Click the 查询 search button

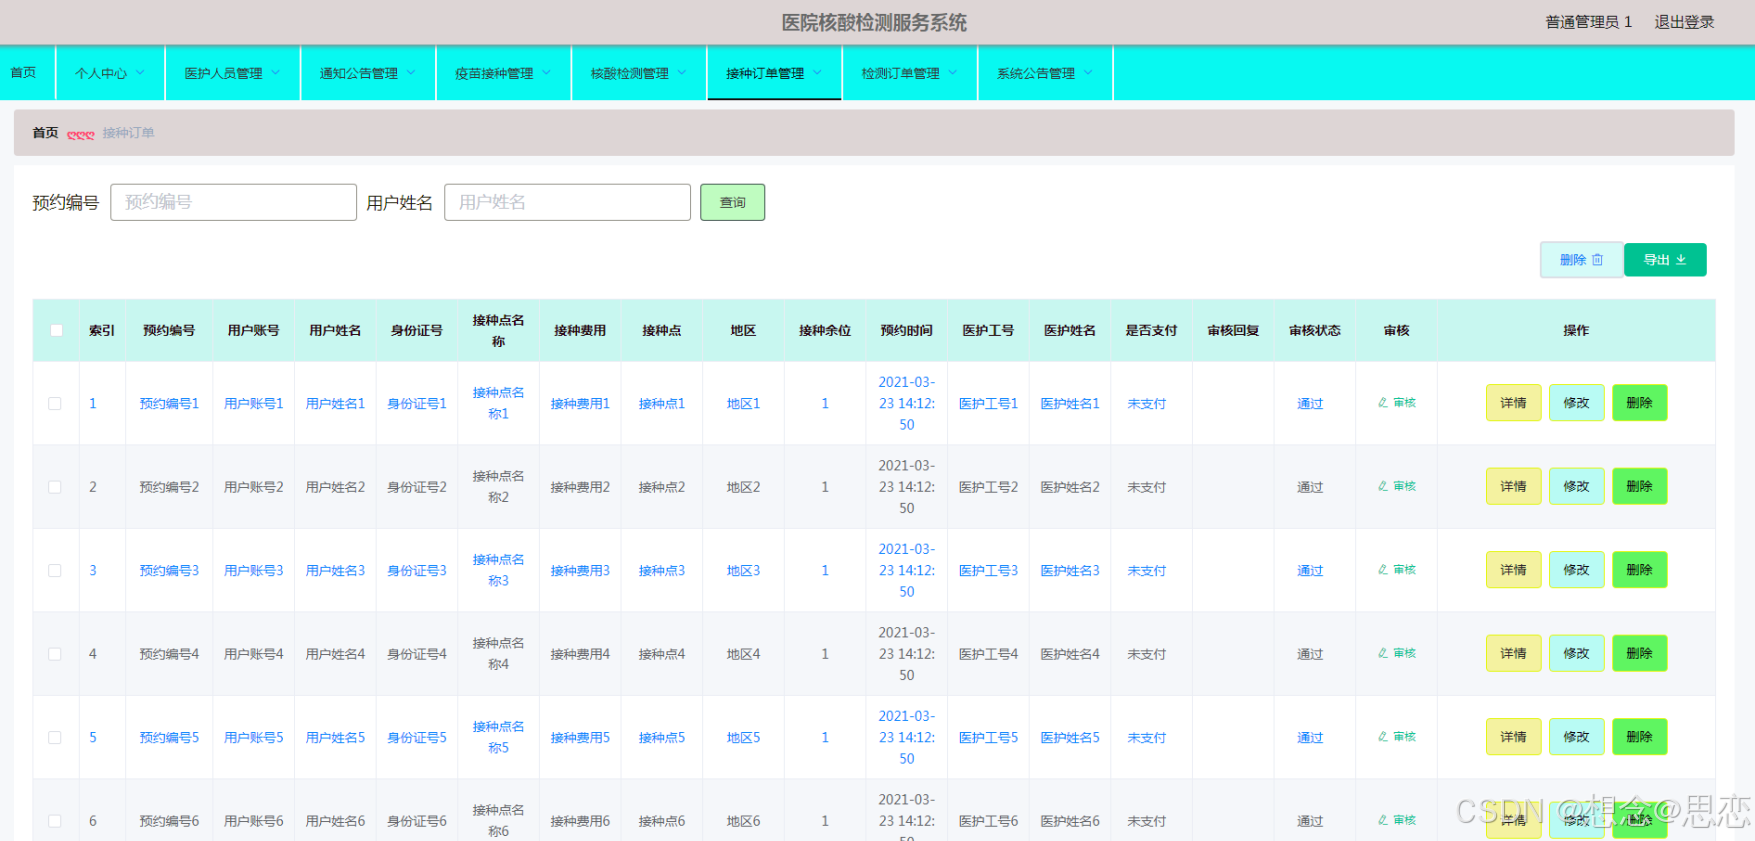733,202
